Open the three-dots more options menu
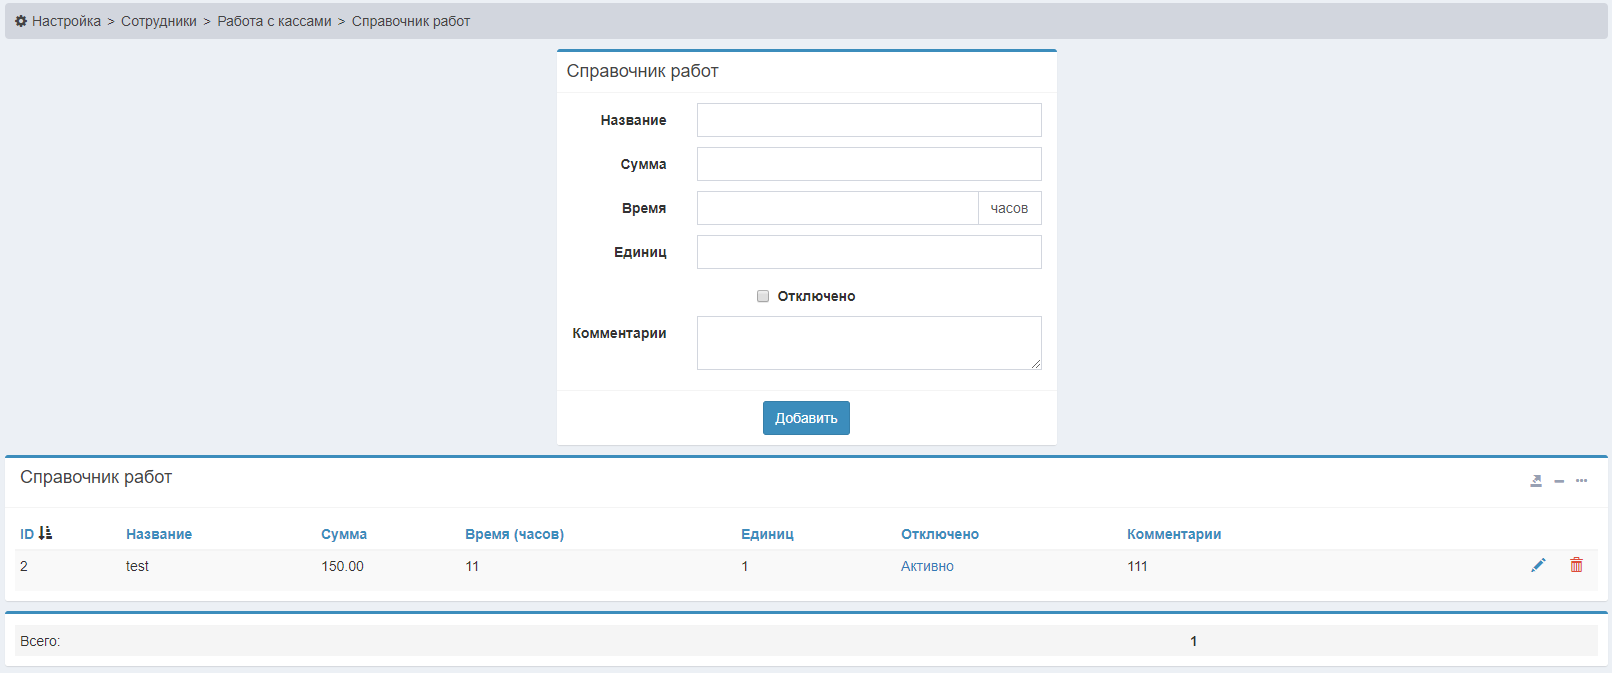 tap(1581, 481)
